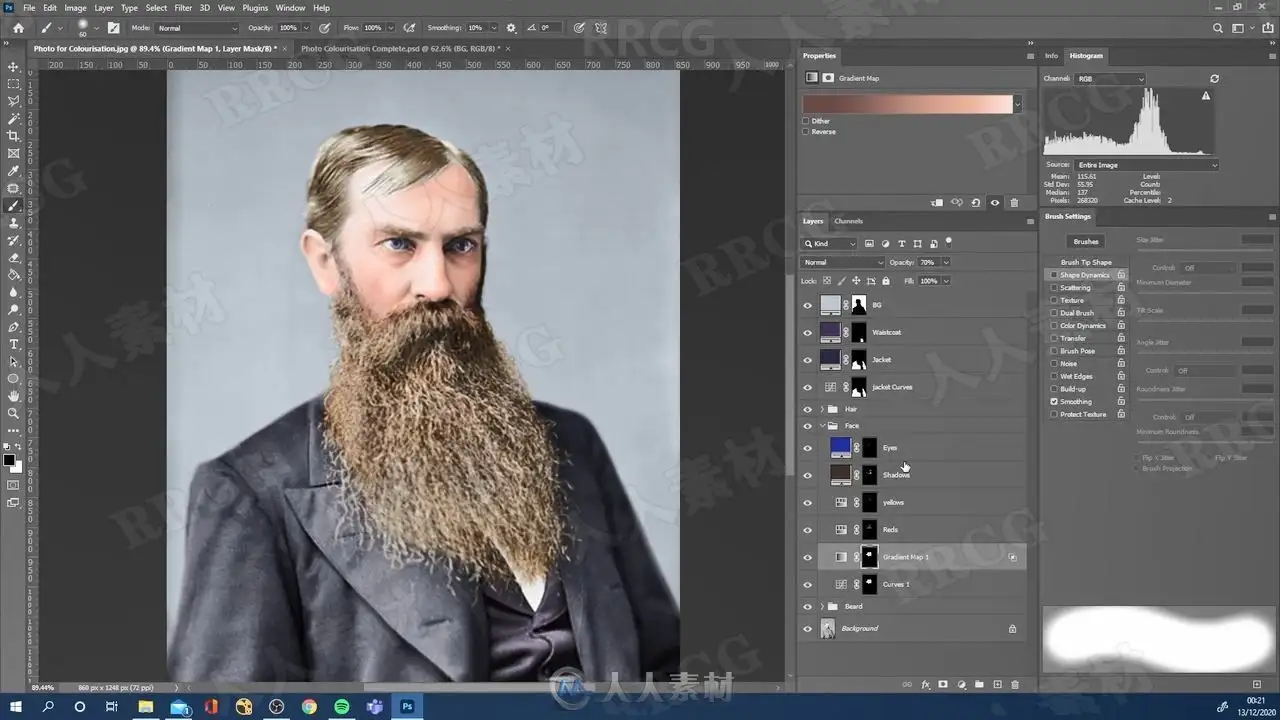The image size is (1280, 720).
Task: Open the Plugins menu
Action: [255, 8]
